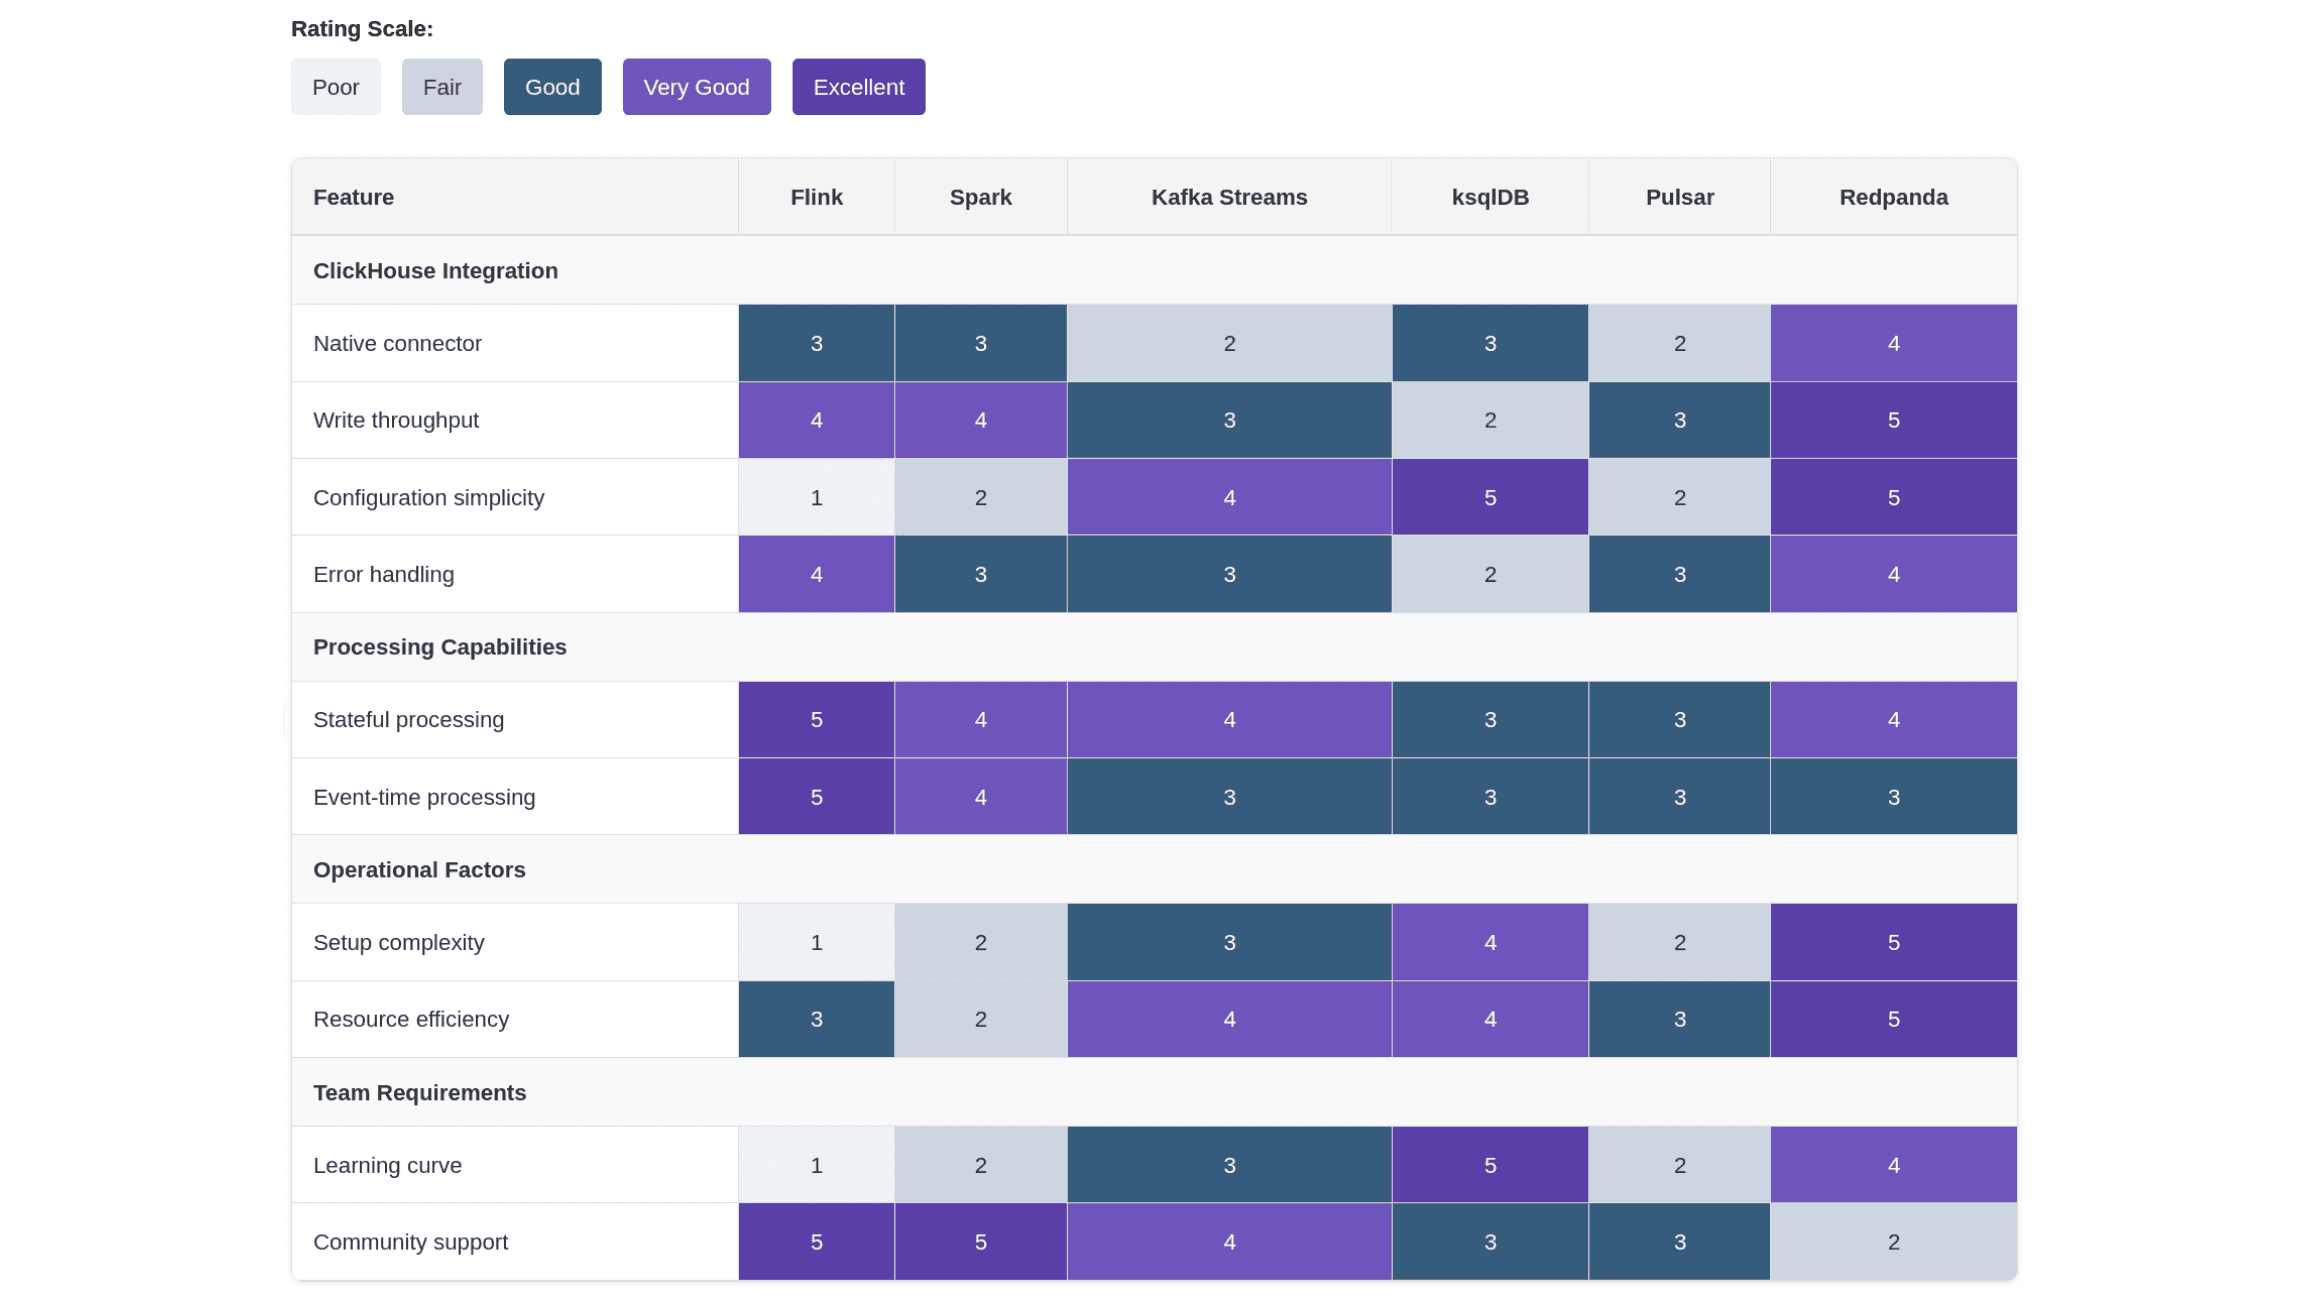Select the Excellent rating legend chip
The image size is (2308, 1298).
858,87
